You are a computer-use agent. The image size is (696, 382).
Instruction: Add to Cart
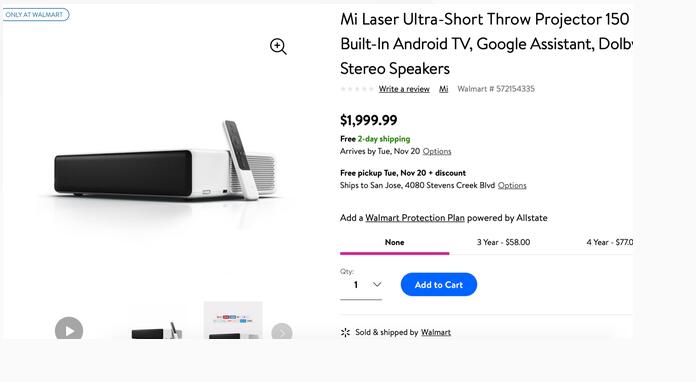coord(439,284)
